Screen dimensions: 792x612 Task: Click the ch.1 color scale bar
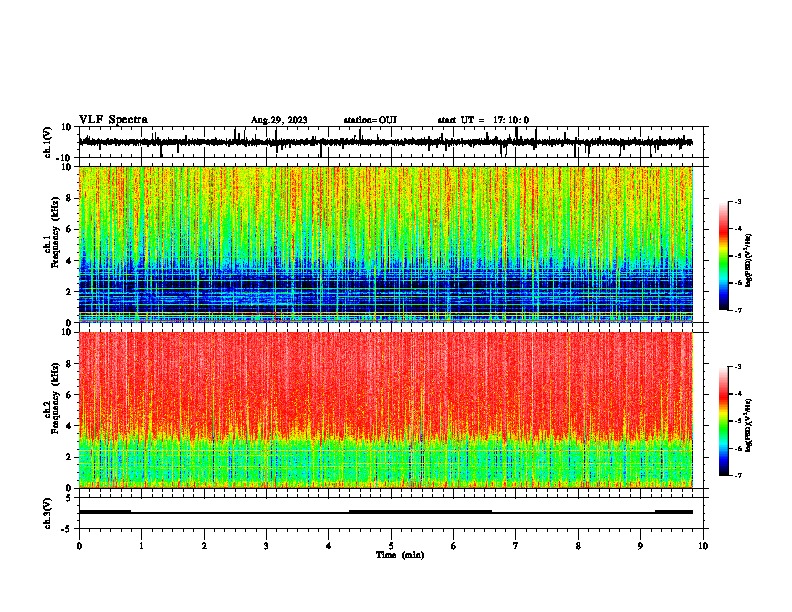coord(723,256)
